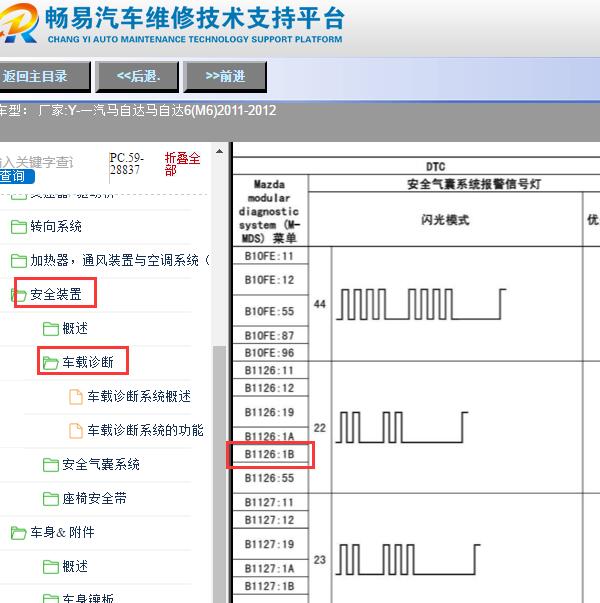Click the flash pattern waveform for code 44
600x603 pixels.
(x=421, y=304)
